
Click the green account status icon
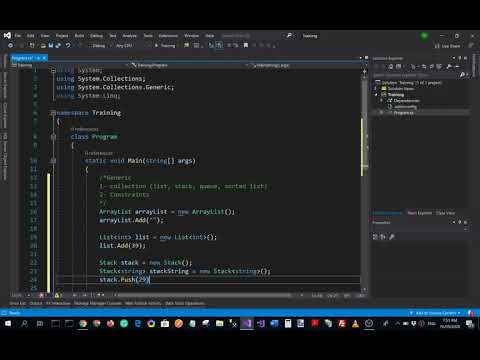point(424,36)
